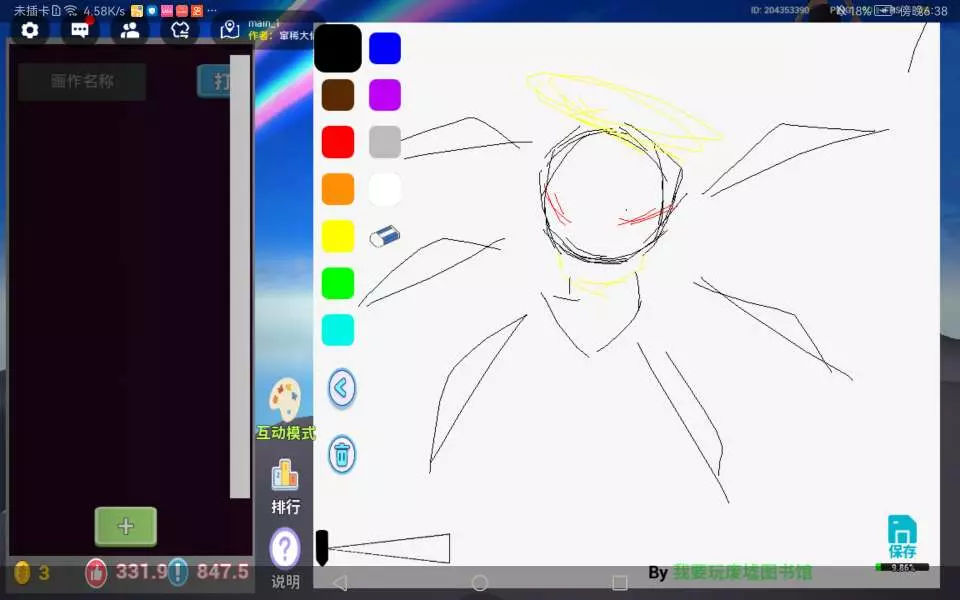The width and height of the screenshot is (960, 600).
Task: Click the red thumbs-up likes icon
Action: pyautogui.click(x=96, y=573)
